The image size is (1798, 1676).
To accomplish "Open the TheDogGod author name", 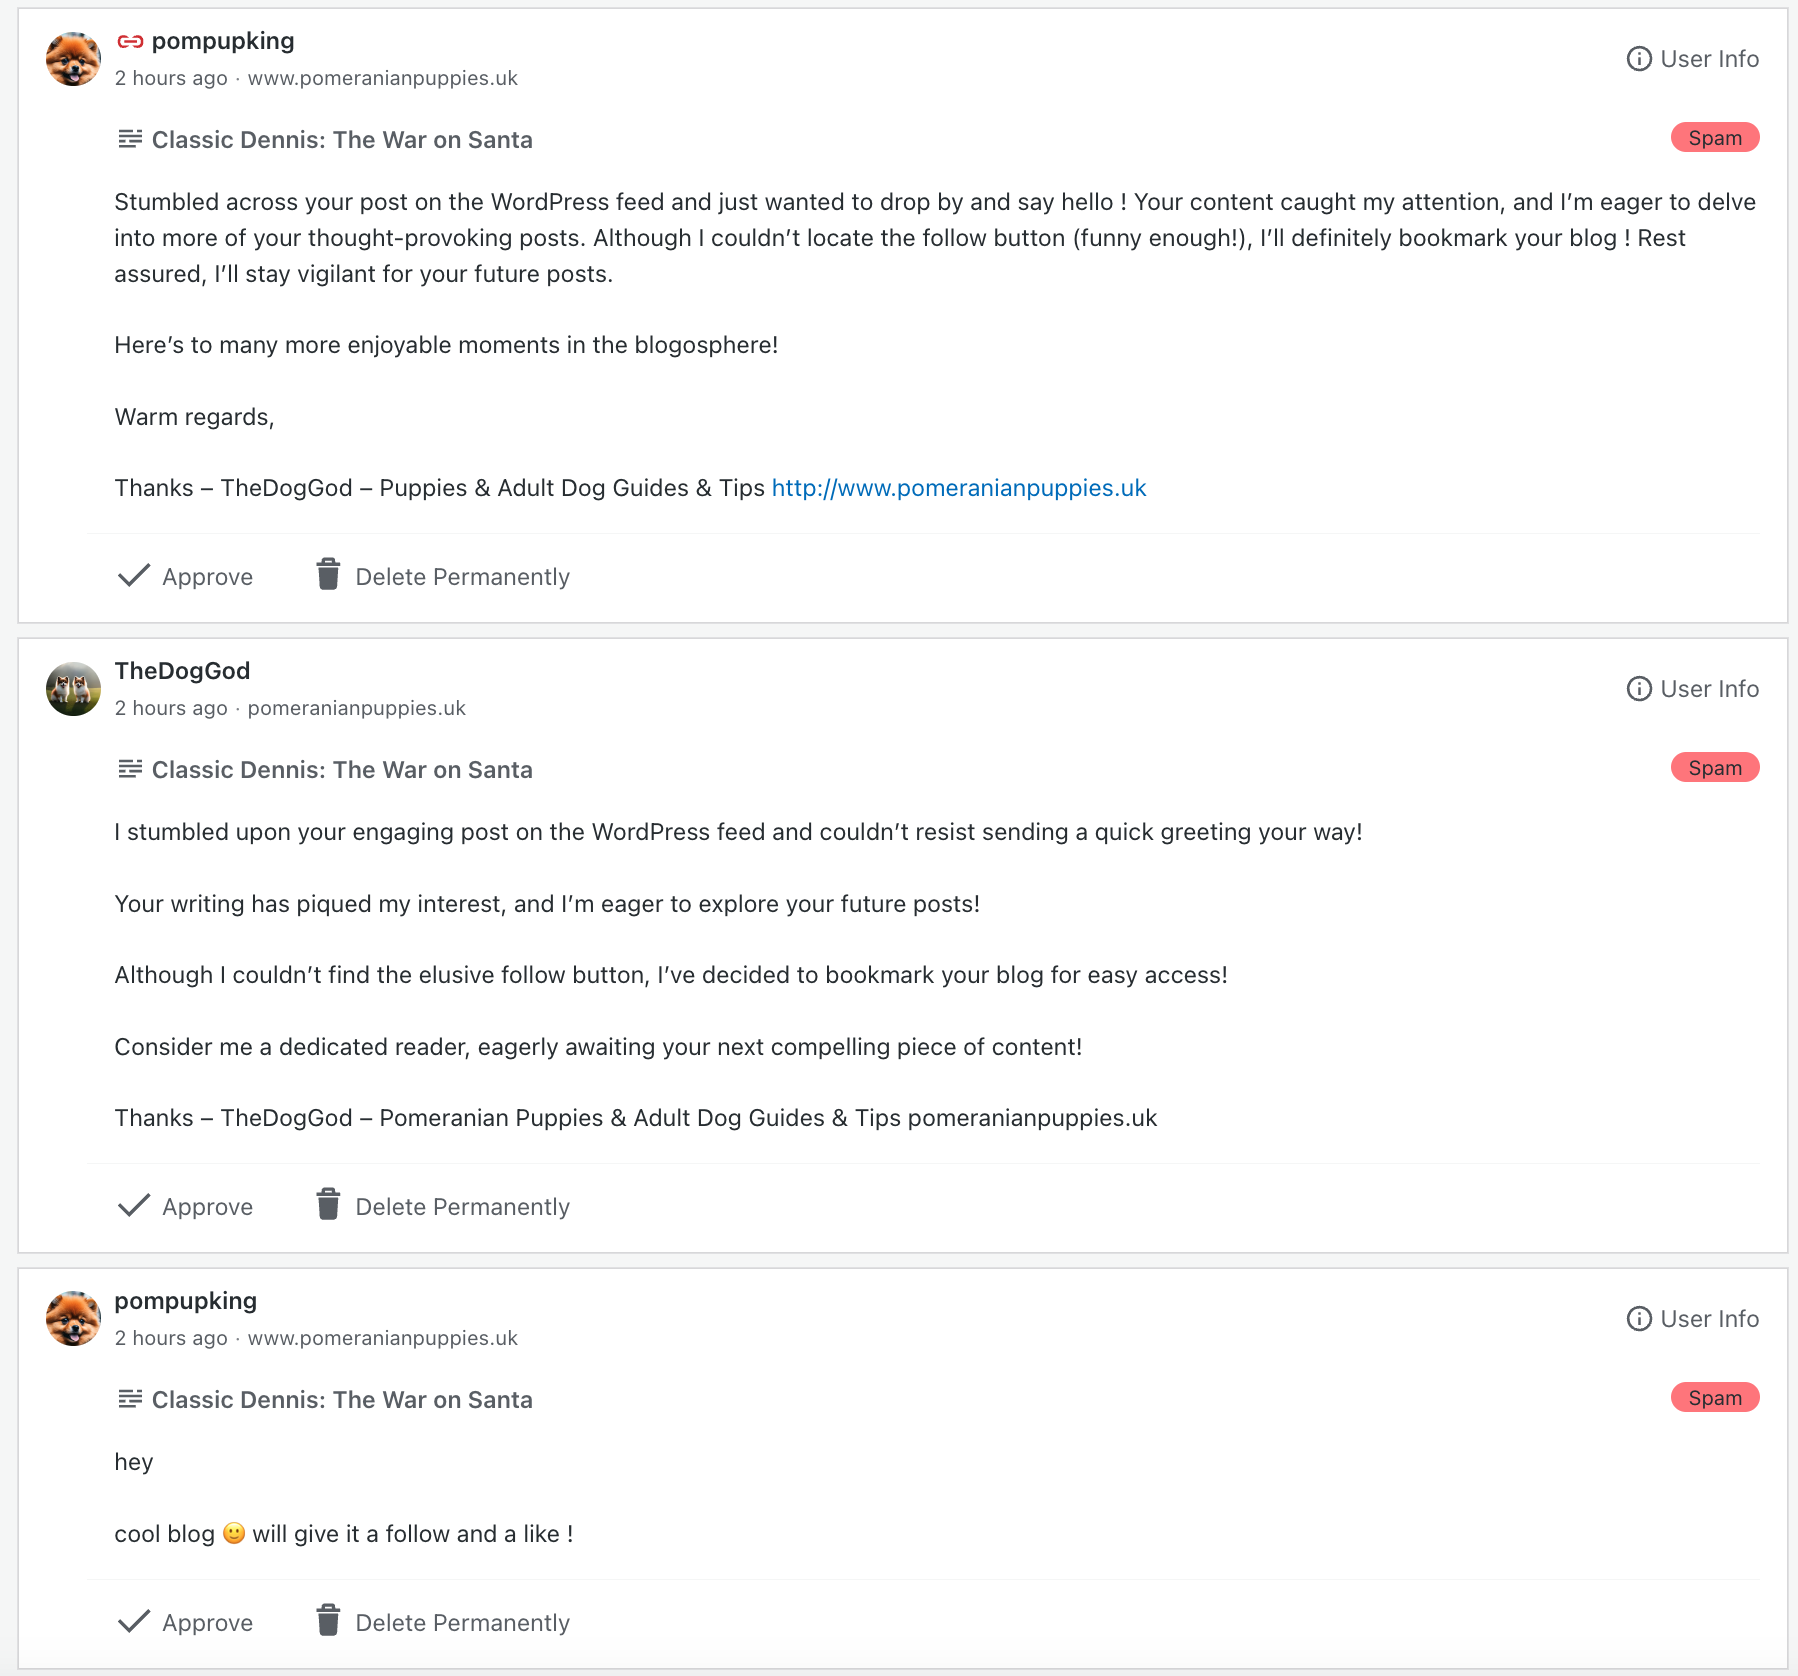I will click(182, 671).
